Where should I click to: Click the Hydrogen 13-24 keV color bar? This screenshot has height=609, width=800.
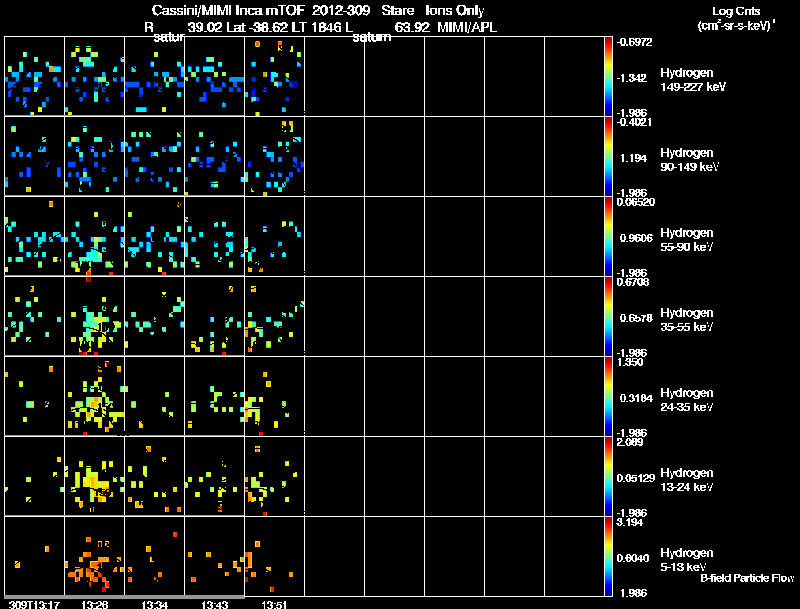608,476
